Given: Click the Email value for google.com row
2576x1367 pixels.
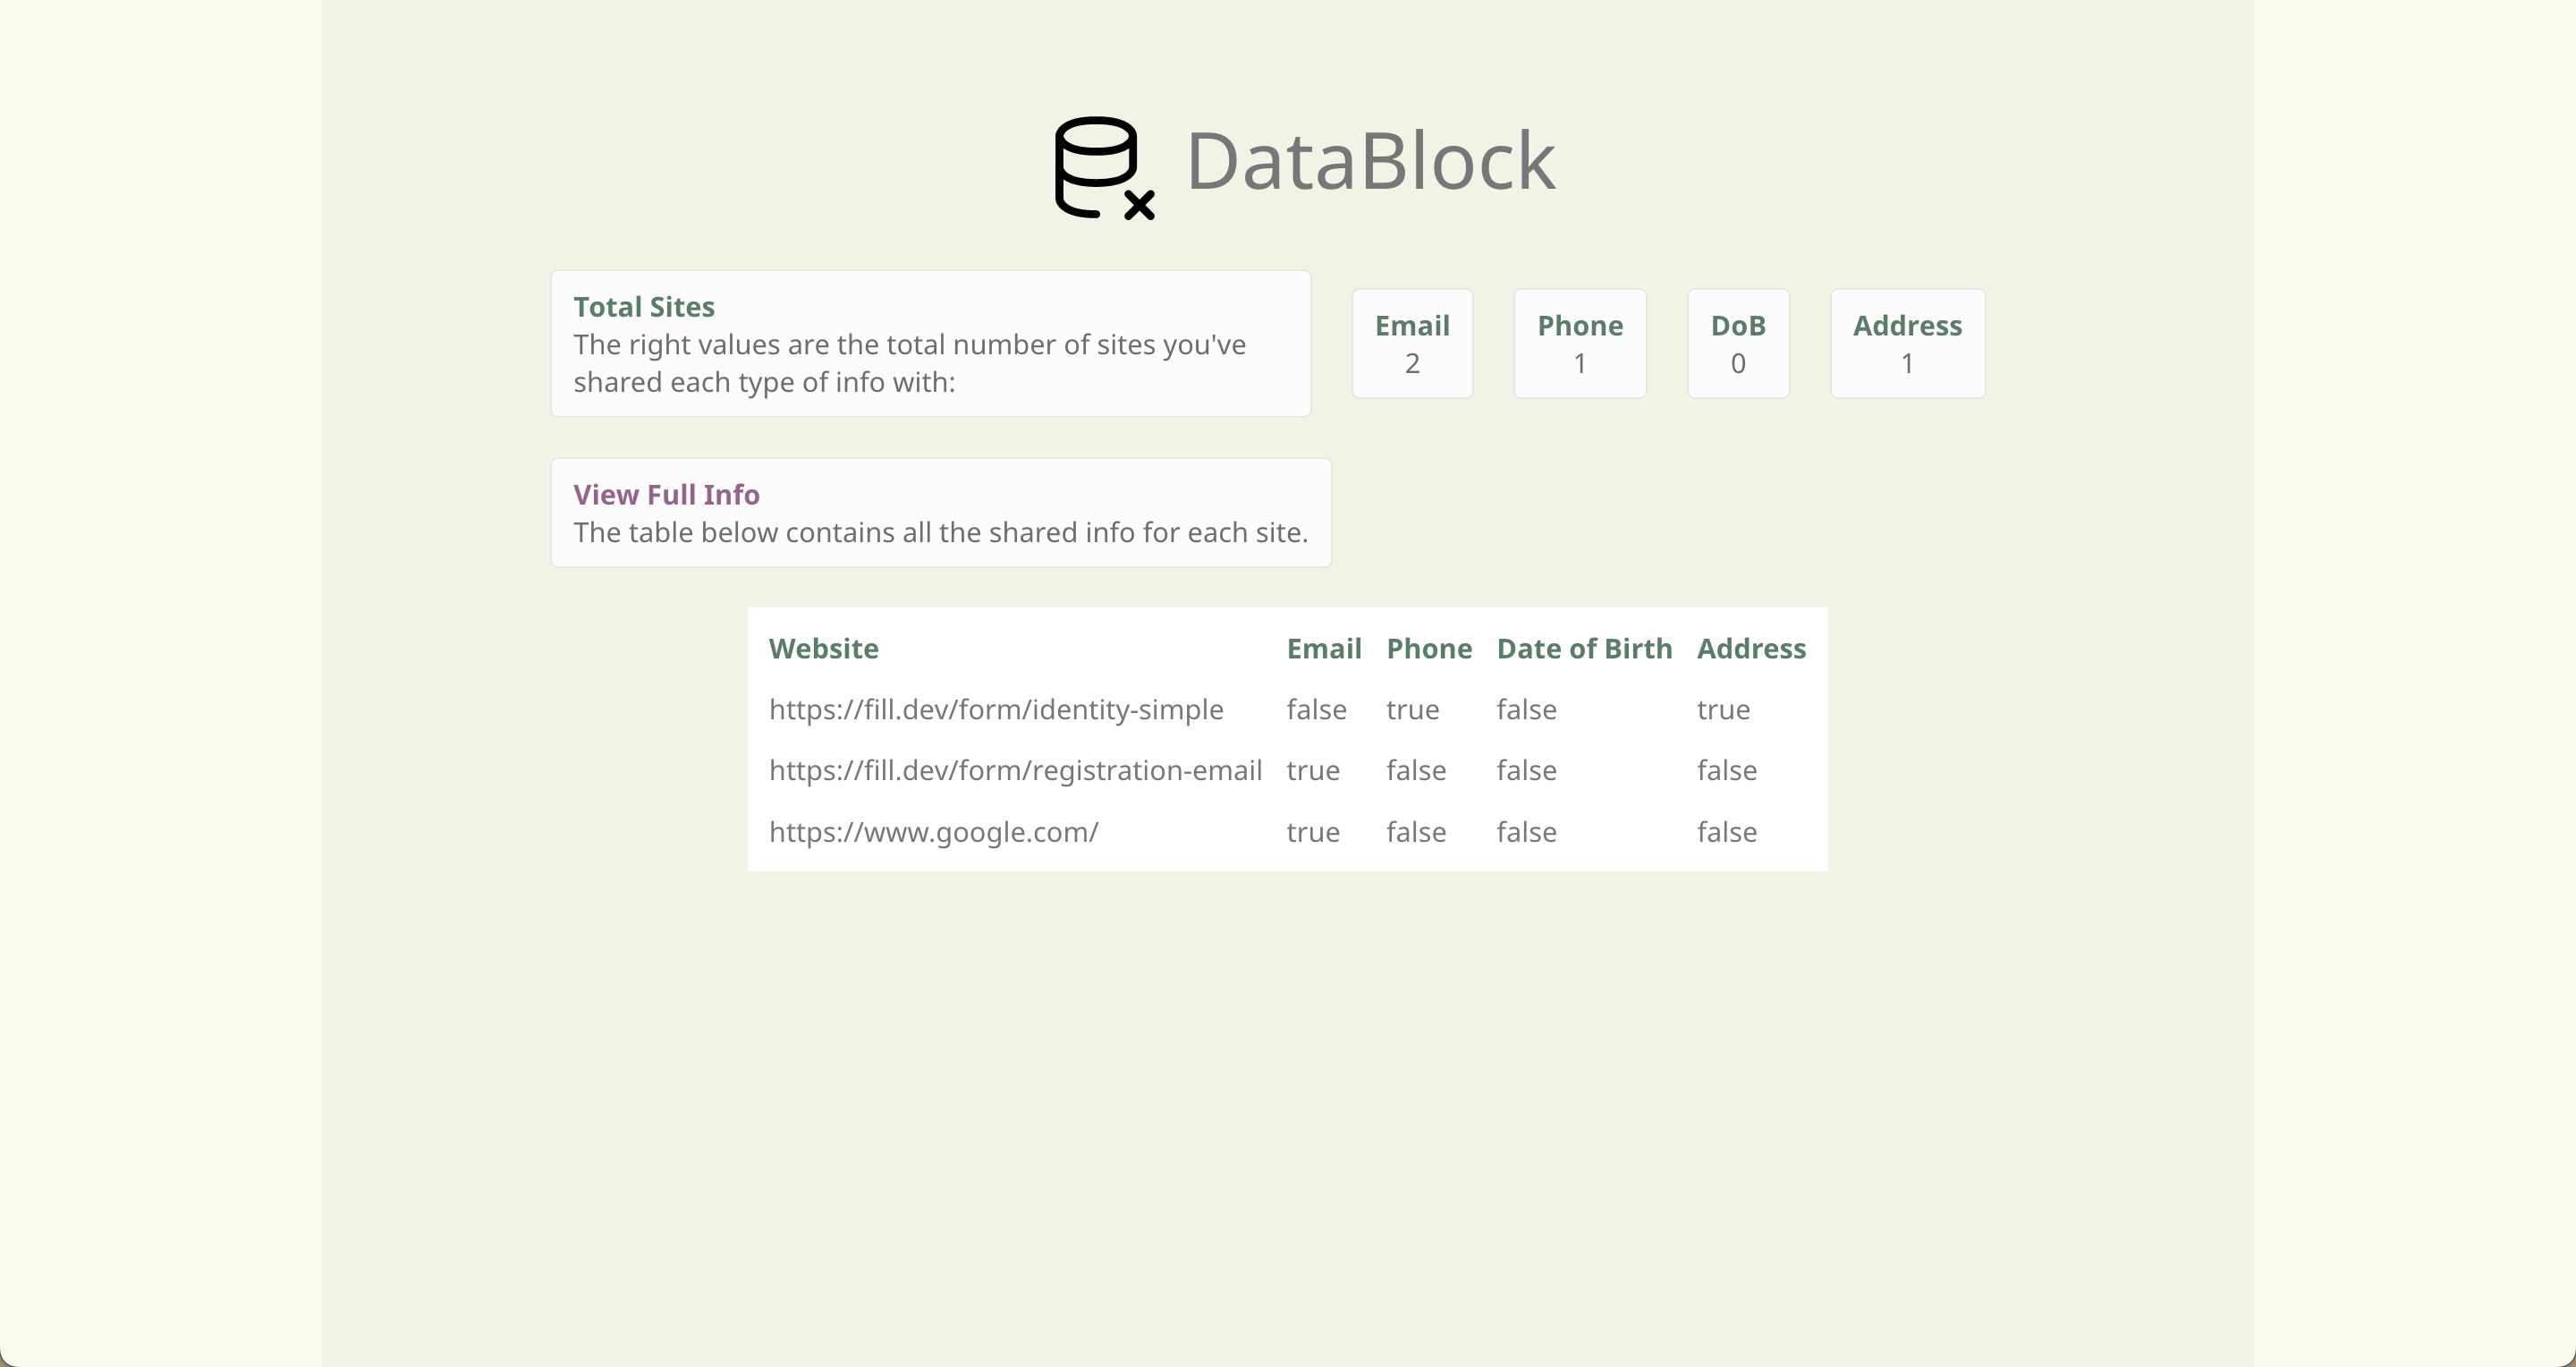Looking at the screenshot, I should coord(1312,832).
